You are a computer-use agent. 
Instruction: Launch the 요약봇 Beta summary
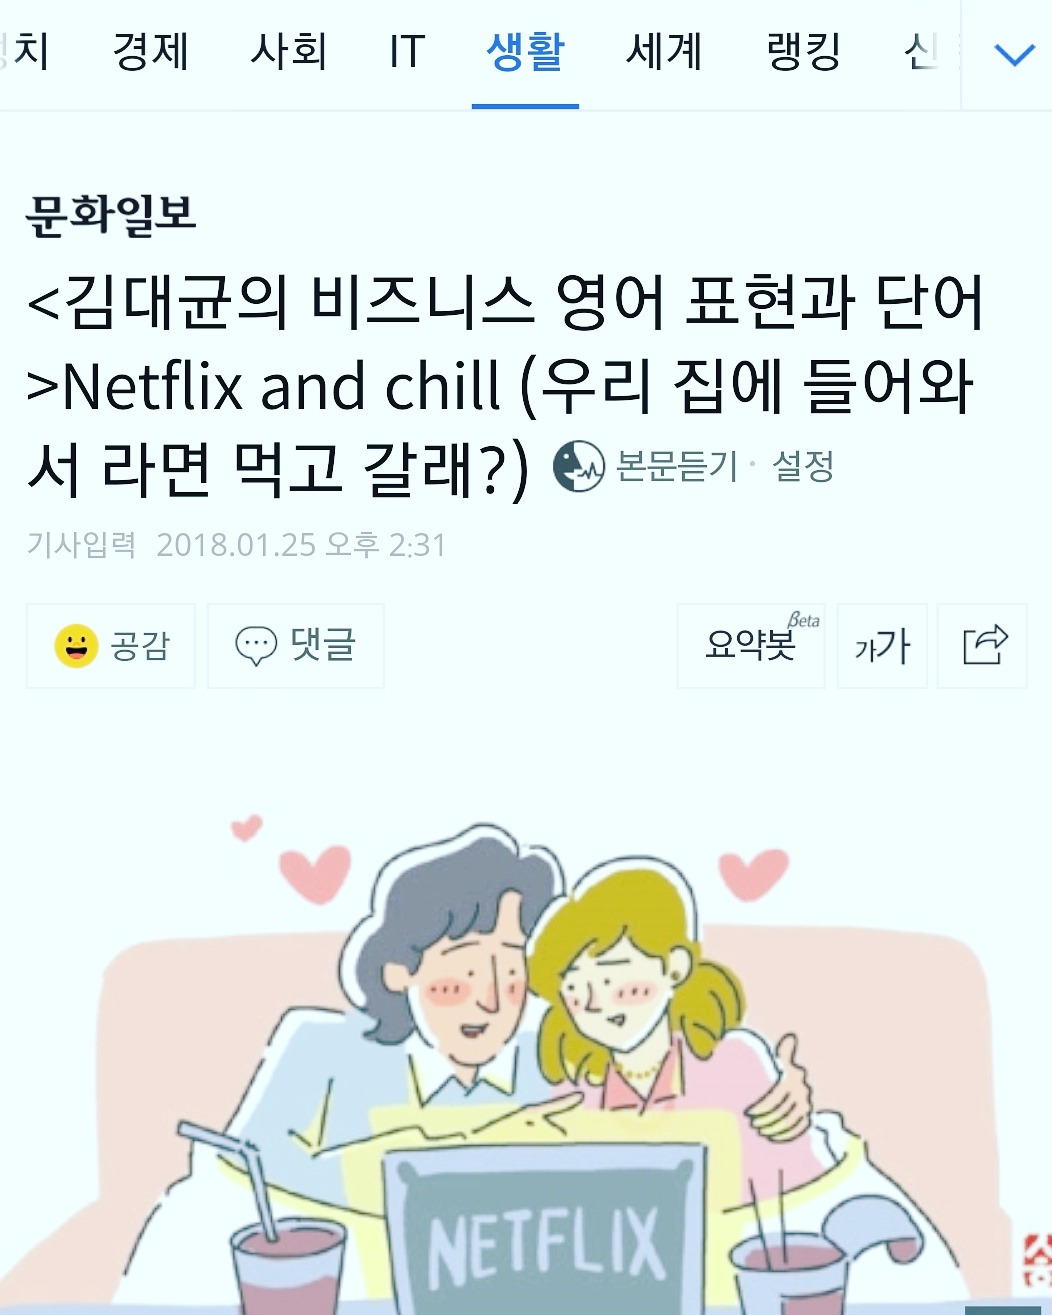pos(751,646)
